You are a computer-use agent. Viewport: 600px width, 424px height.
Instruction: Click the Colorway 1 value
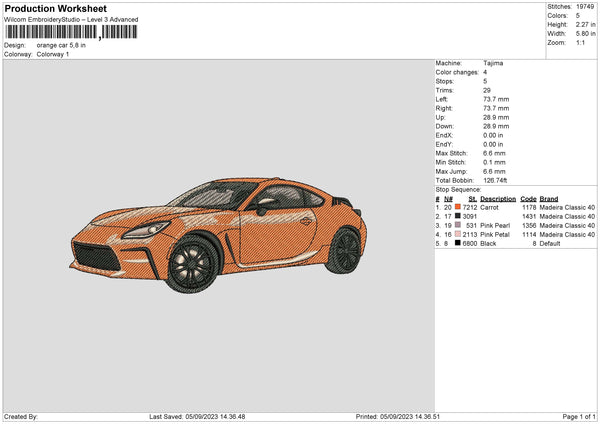pos(53,54)
